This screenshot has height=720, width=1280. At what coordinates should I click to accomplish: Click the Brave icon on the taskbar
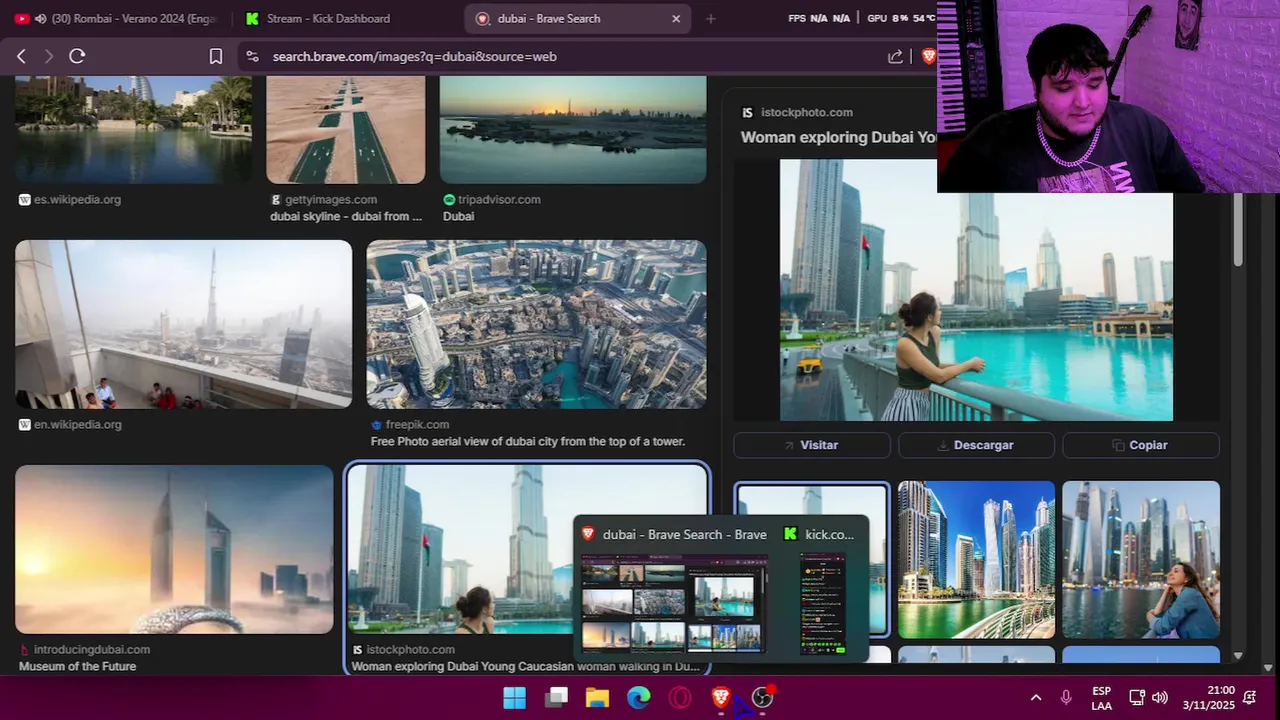(721, 697)
